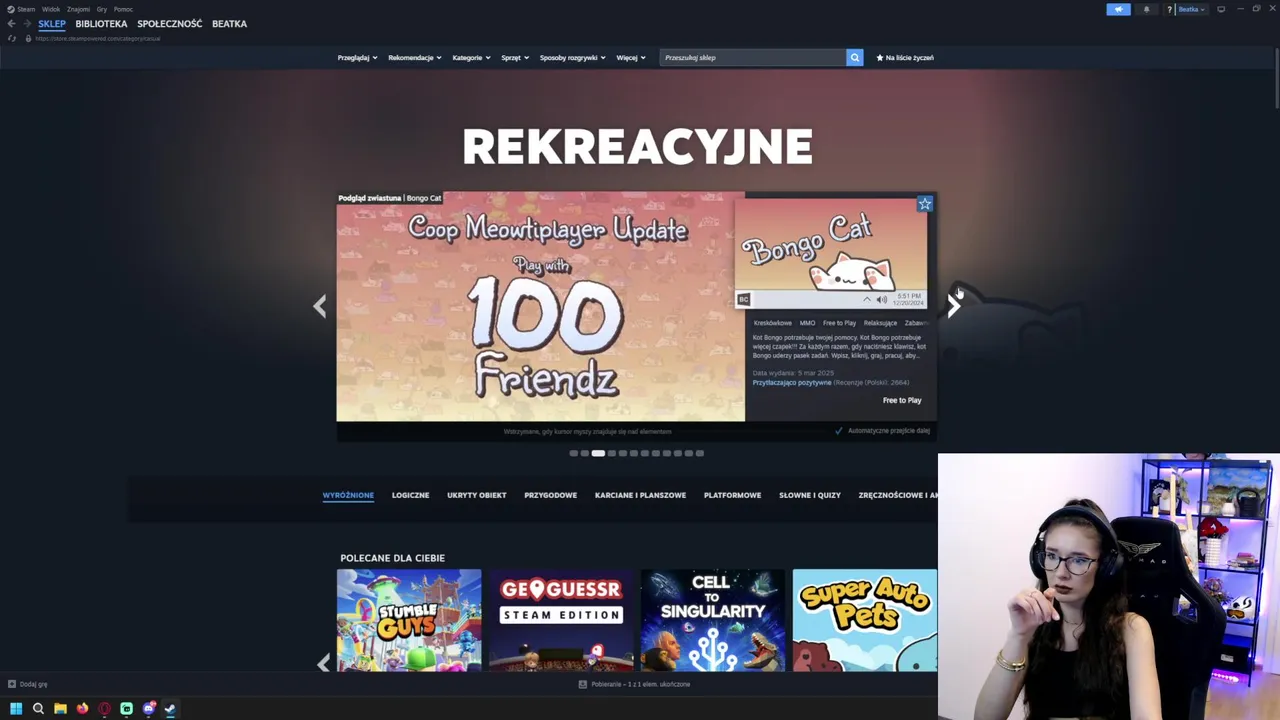Show next featured game in carousel

[x=953, y=306]
